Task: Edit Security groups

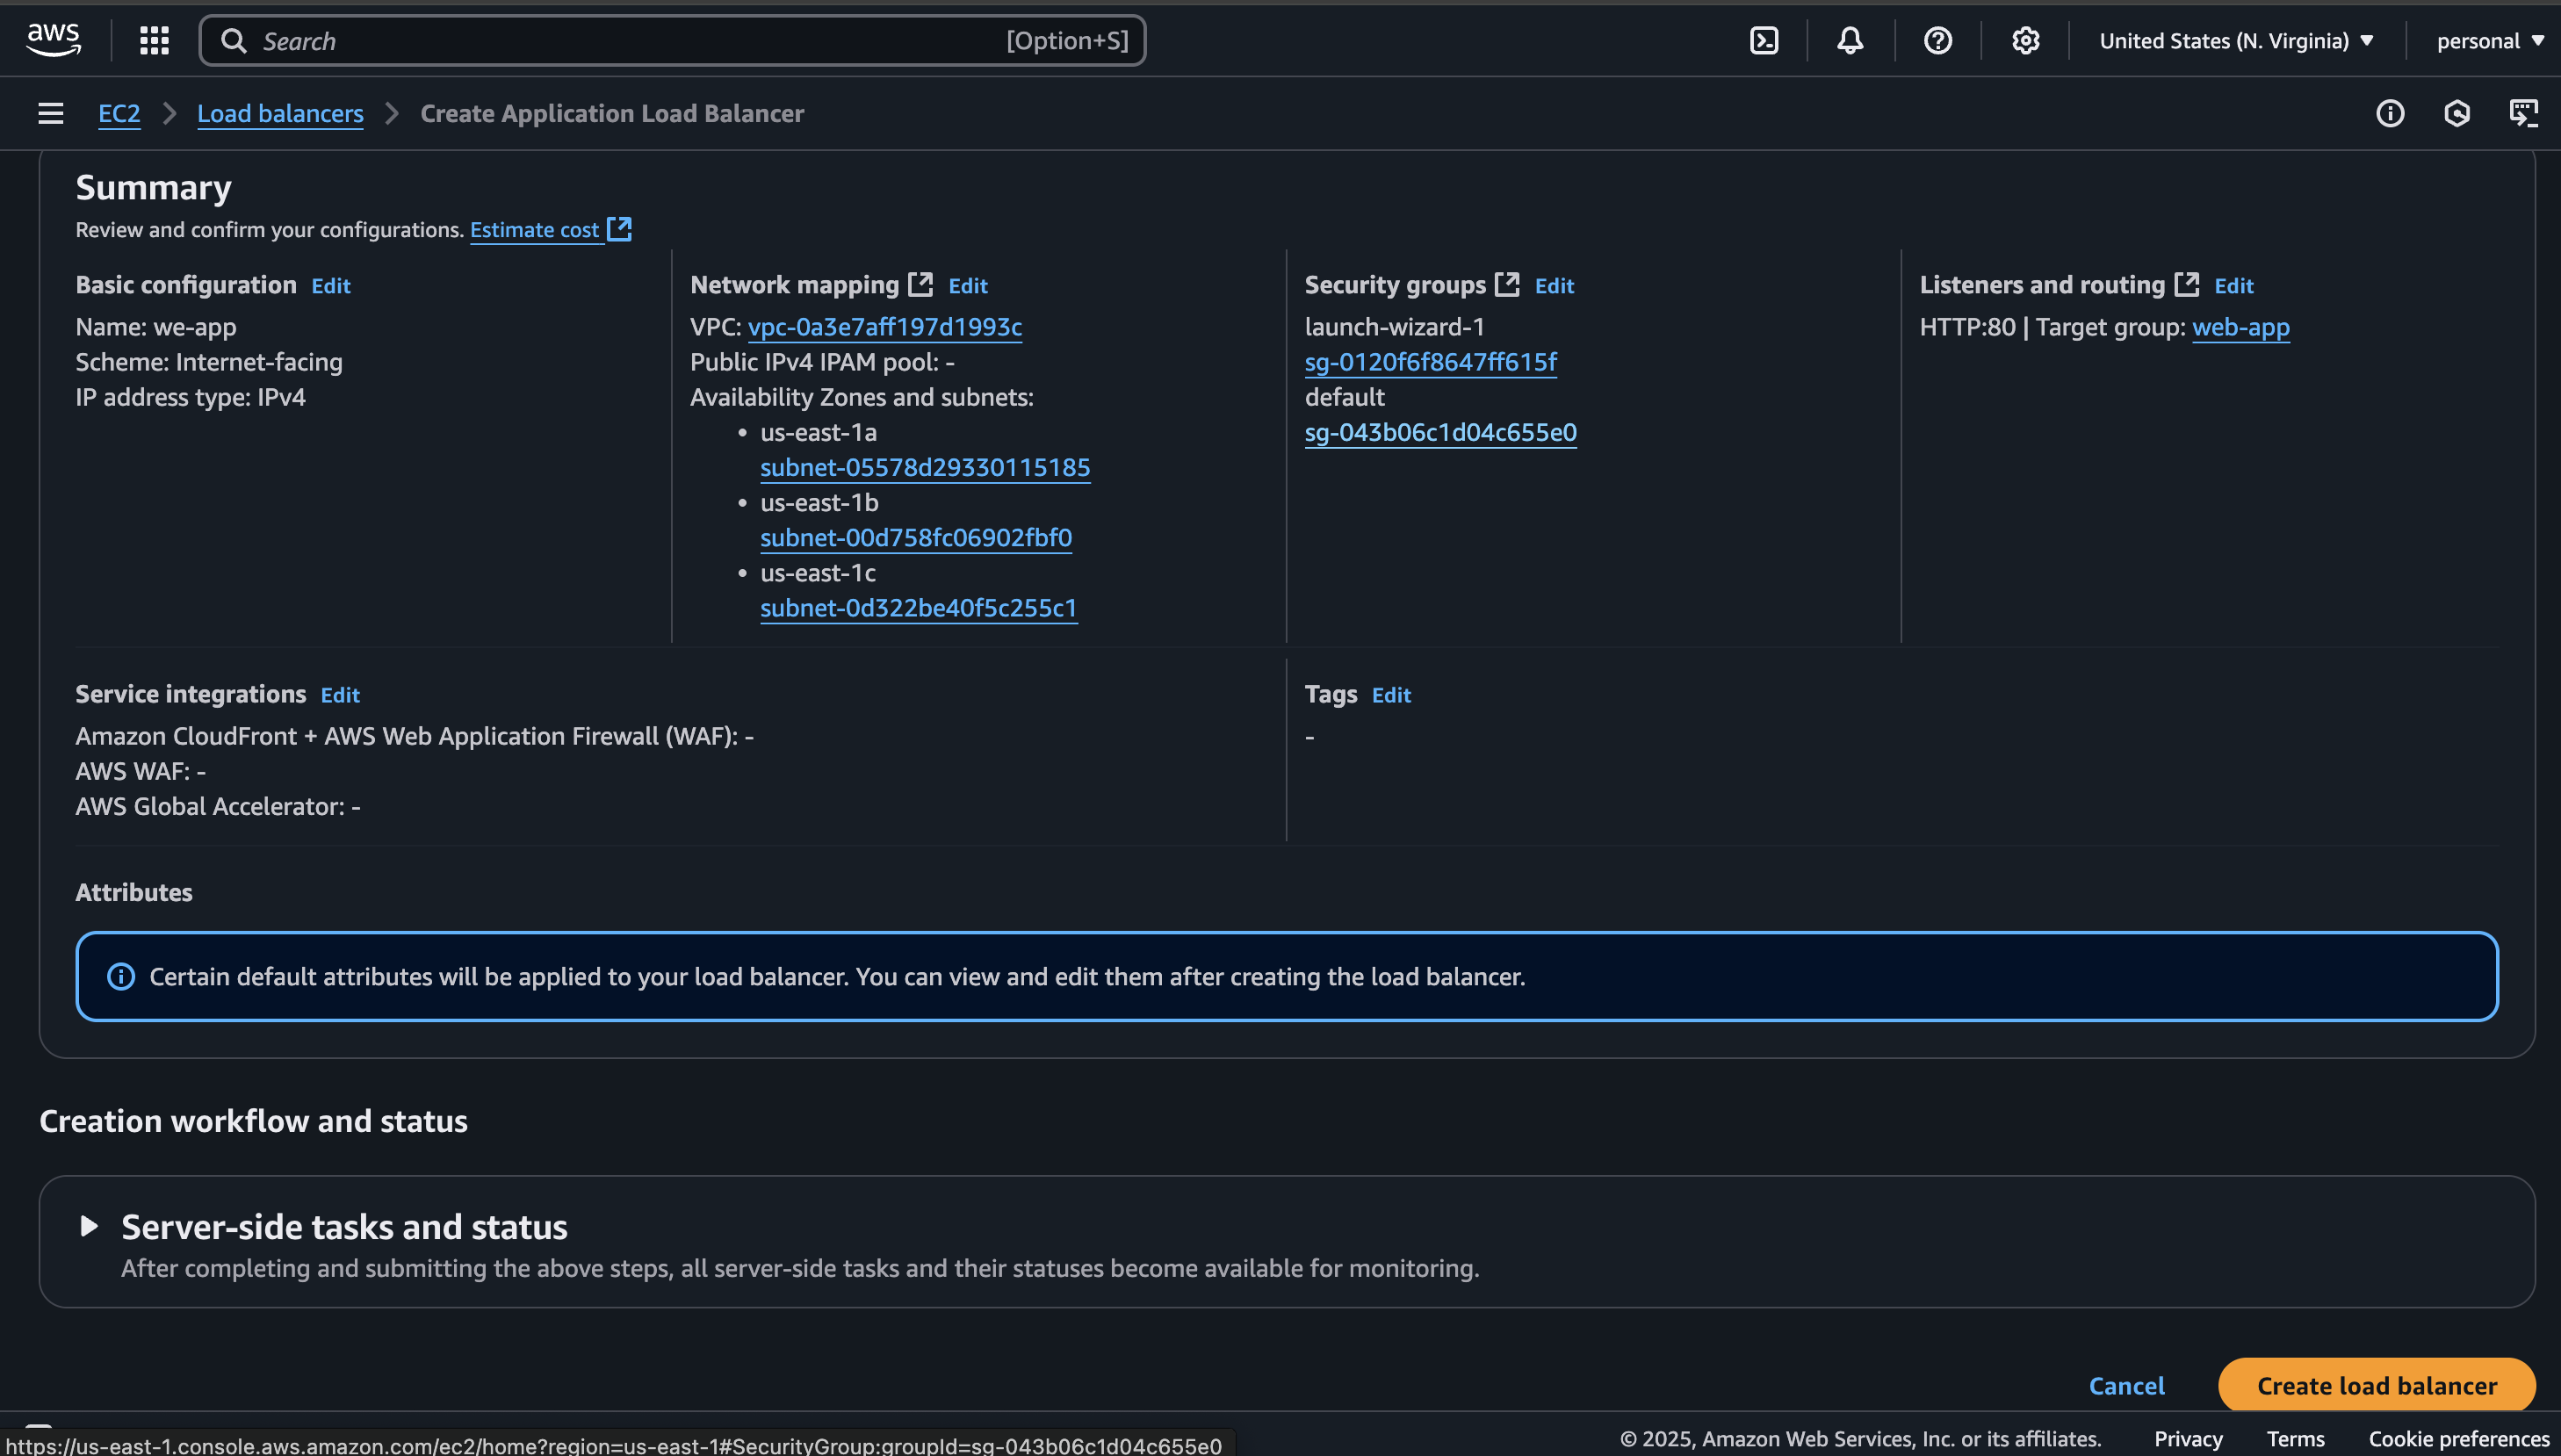Action: [1554, 285]
